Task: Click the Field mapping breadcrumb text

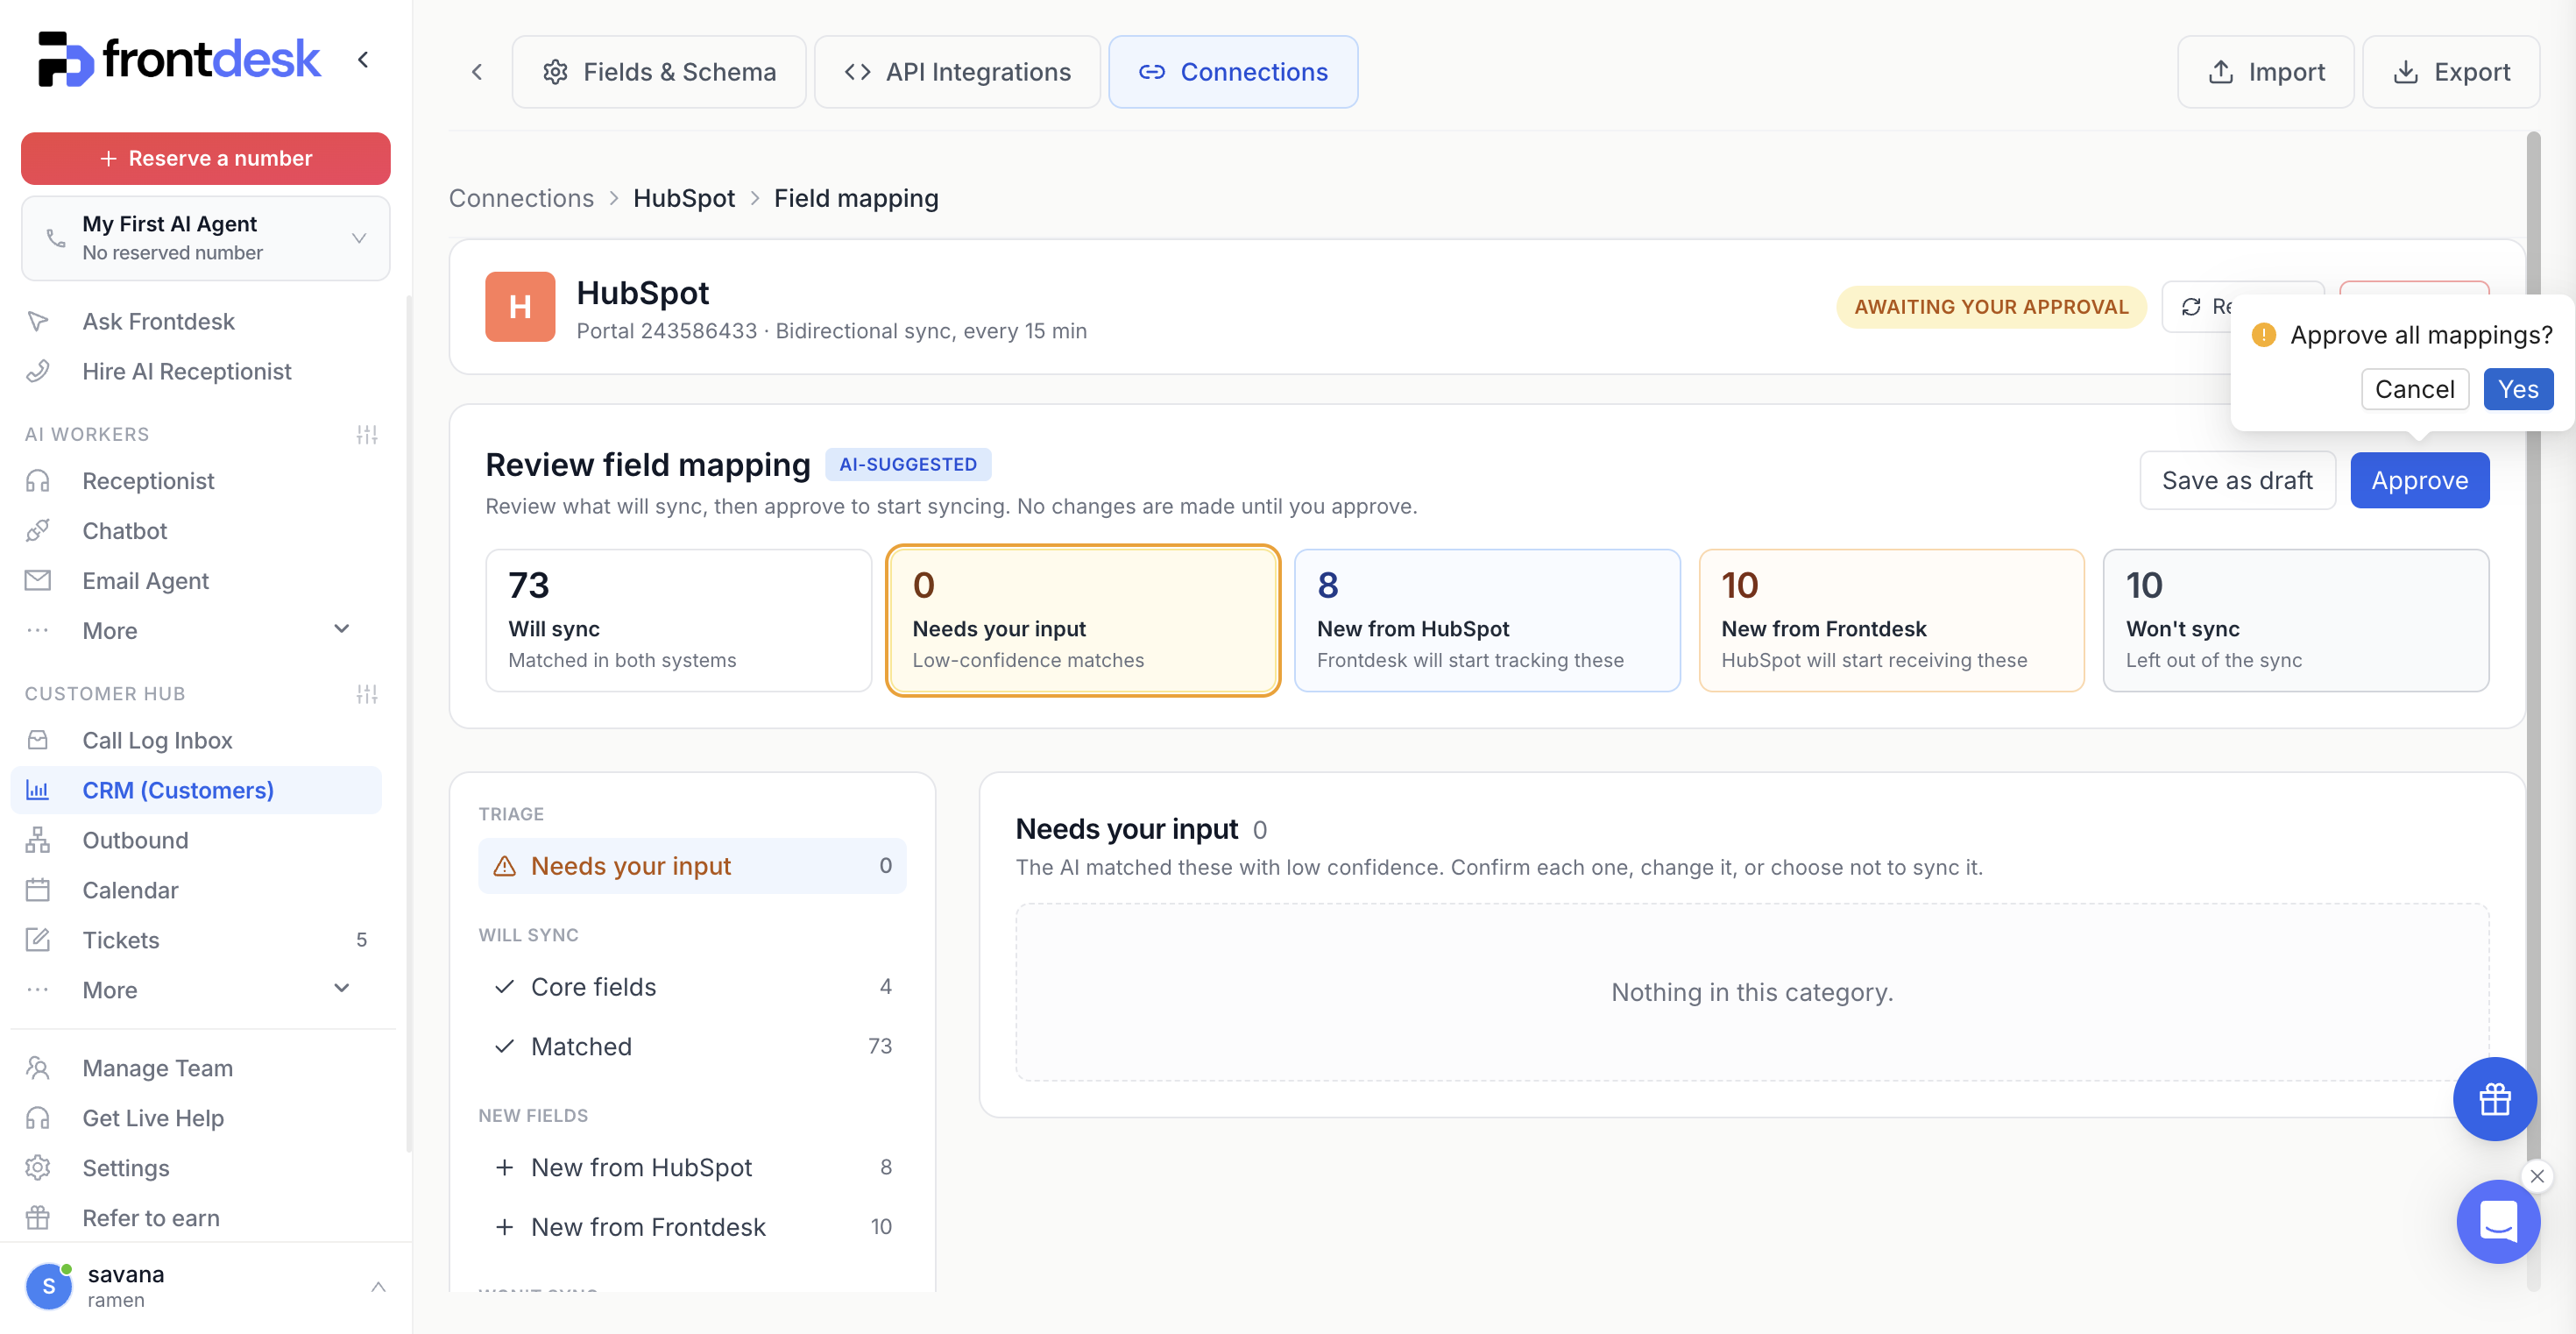Action: pos(856,198)
